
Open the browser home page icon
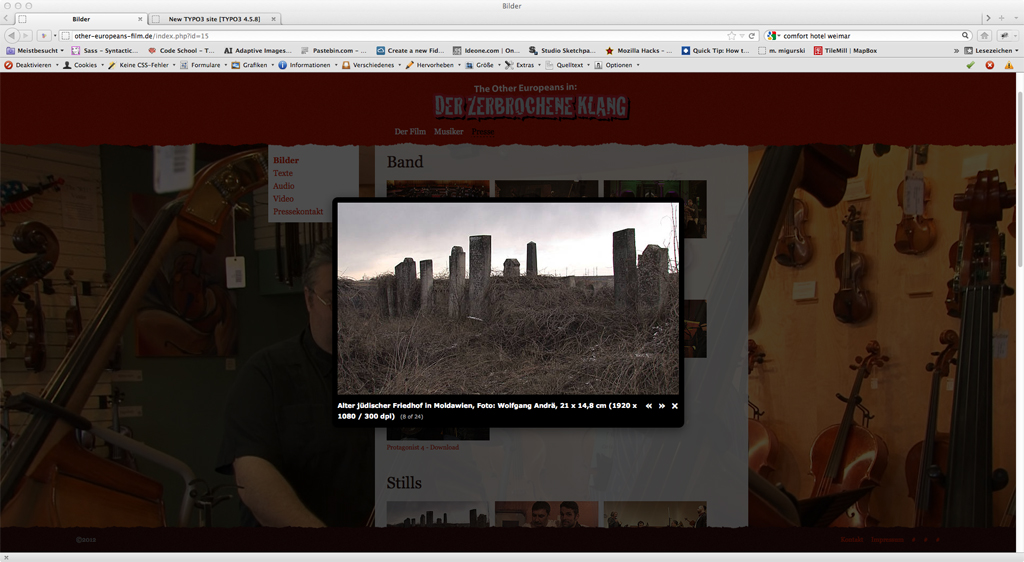coord(985,35)
